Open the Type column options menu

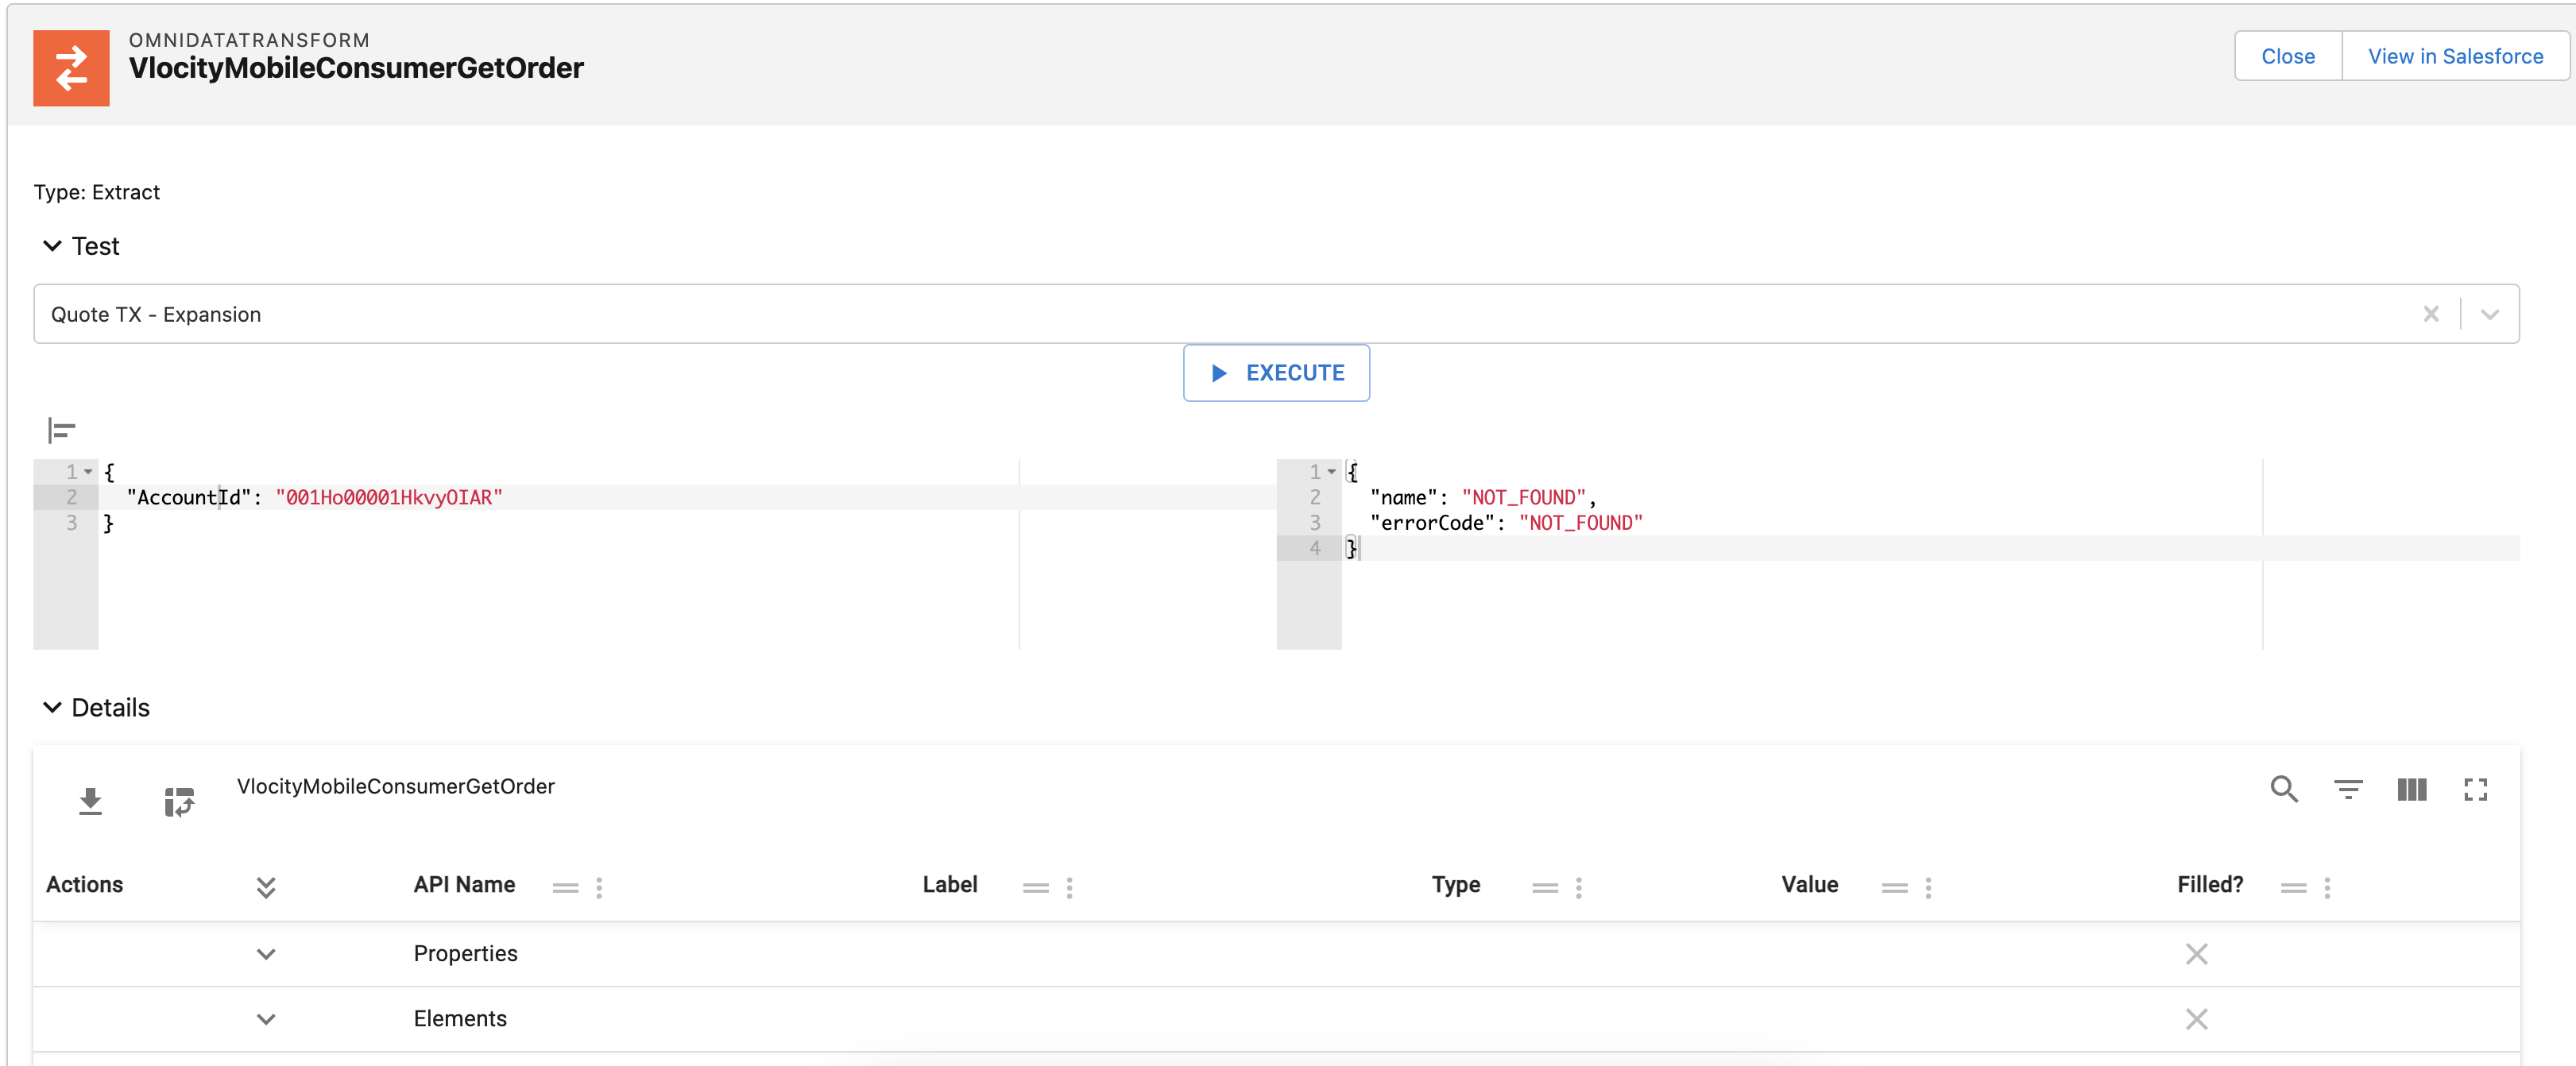click(x=1578, y=887)
